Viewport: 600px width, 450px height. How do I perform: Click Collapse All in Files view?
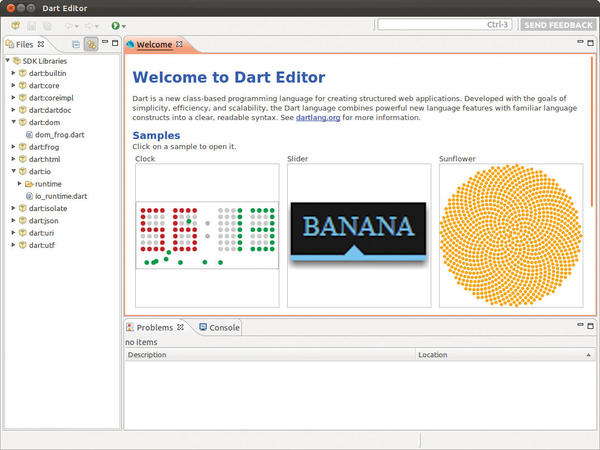[x=76, y=44]
